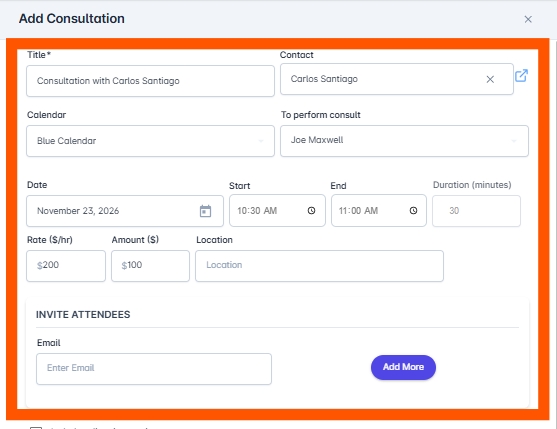Click the Enter Email attendee field

[x=154, y=369]
